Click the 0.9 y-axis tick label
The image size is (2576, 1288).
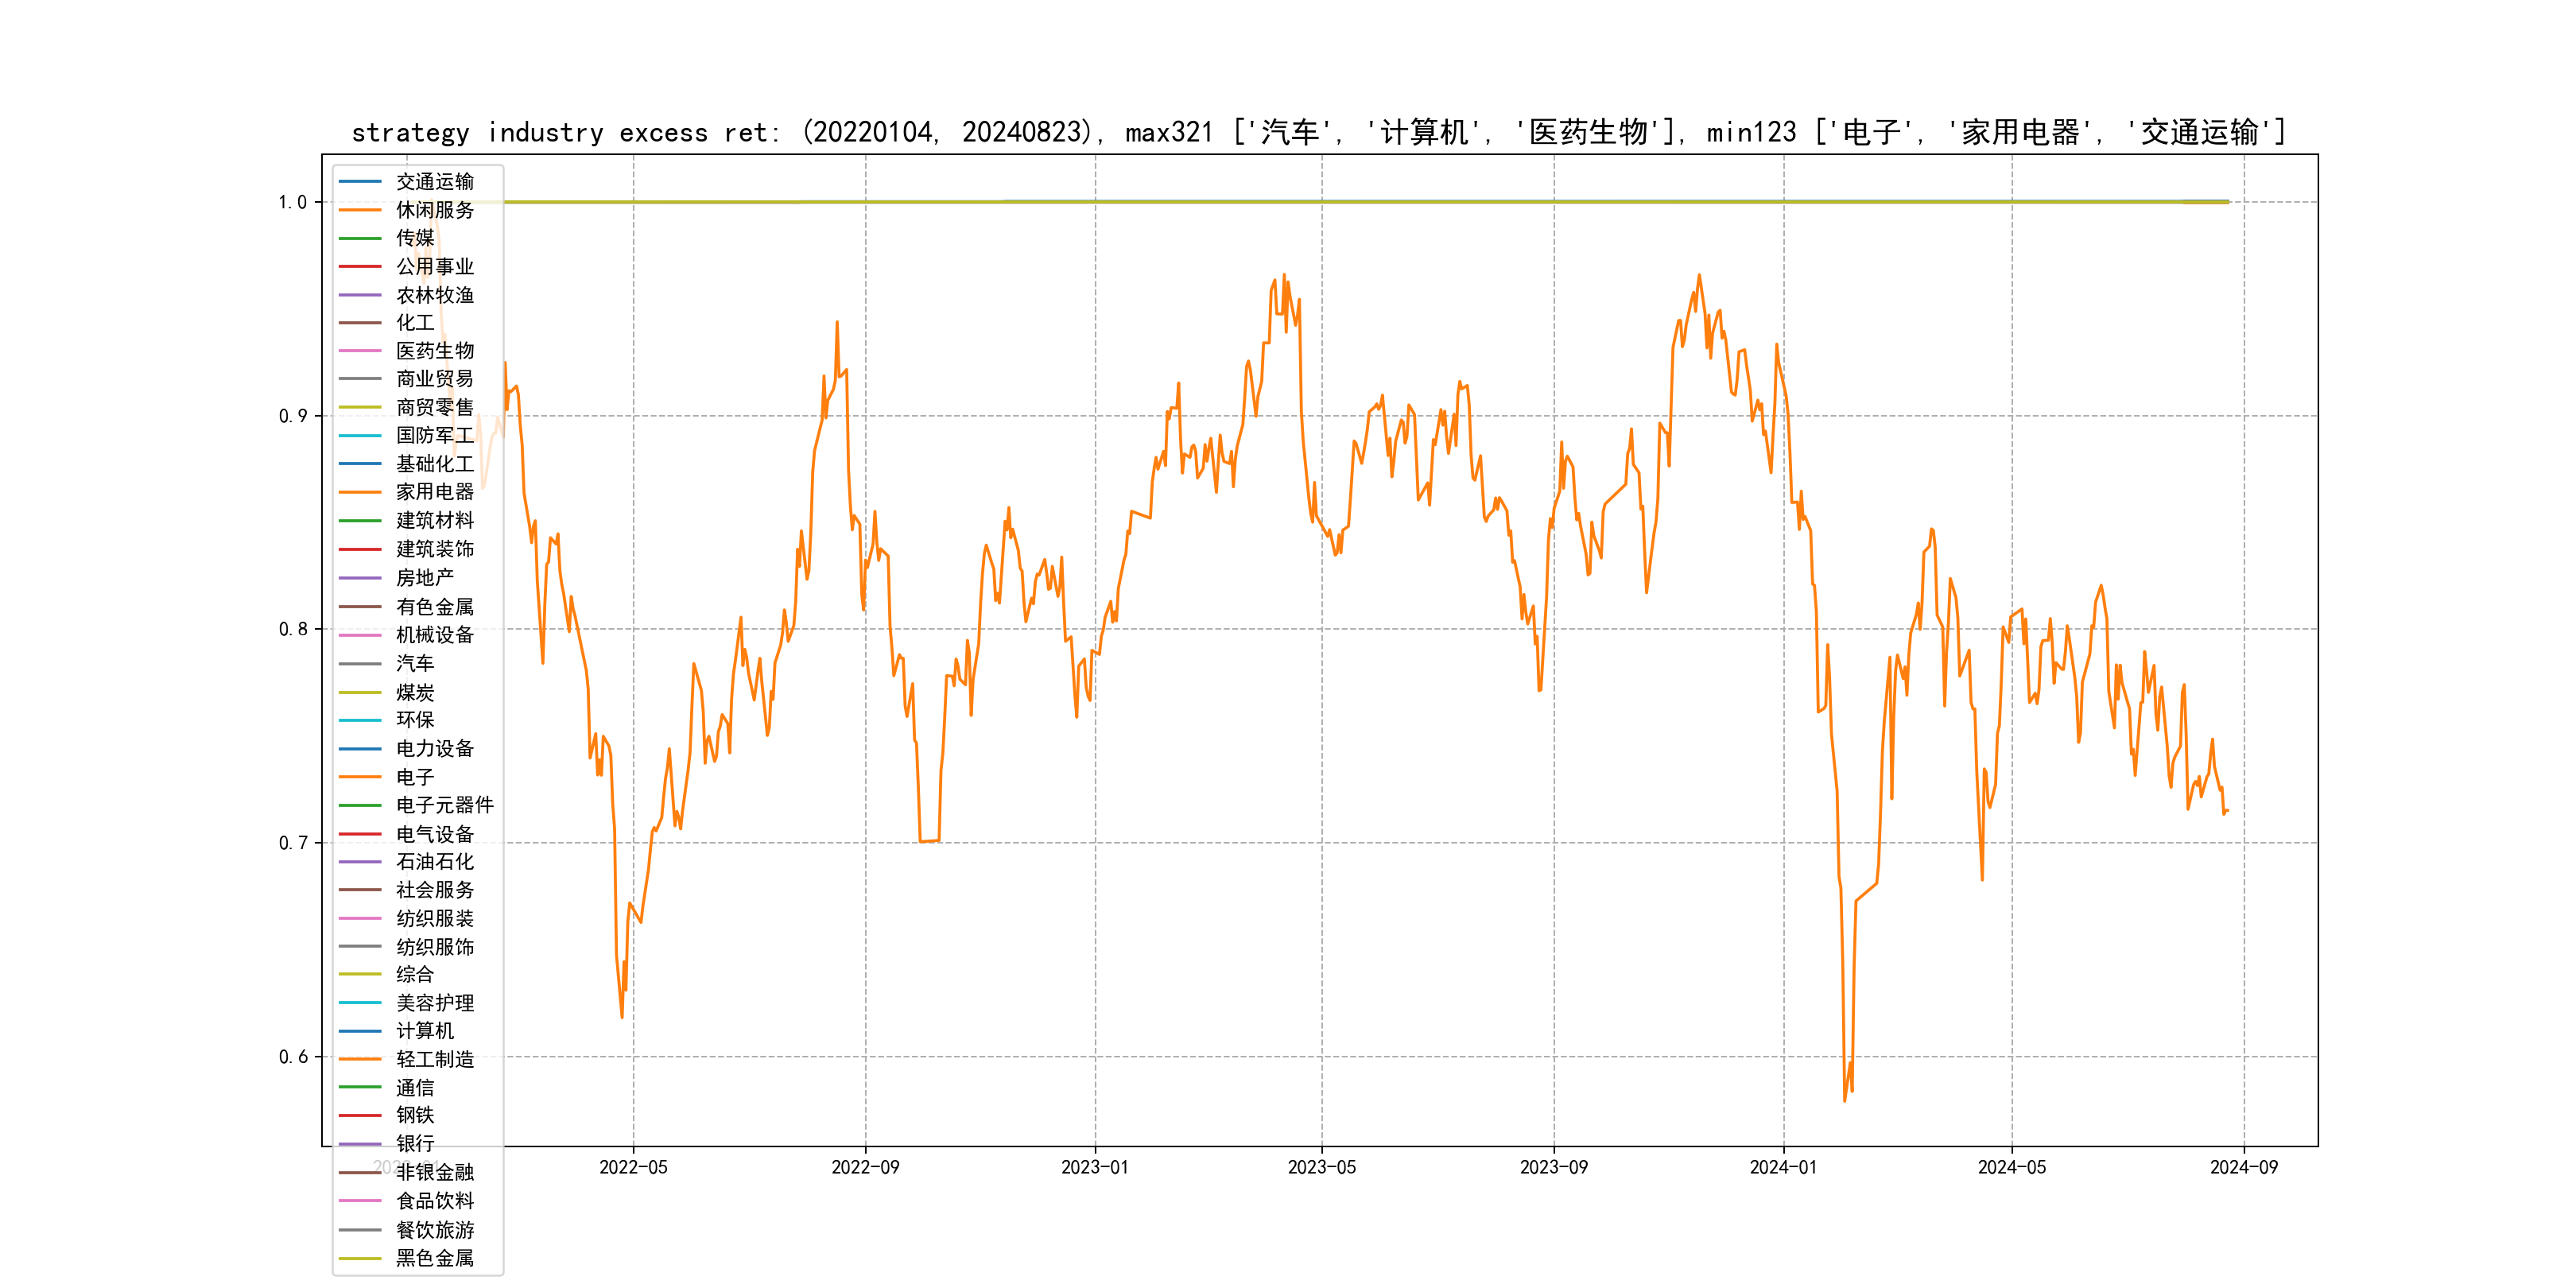pos(293,416)
